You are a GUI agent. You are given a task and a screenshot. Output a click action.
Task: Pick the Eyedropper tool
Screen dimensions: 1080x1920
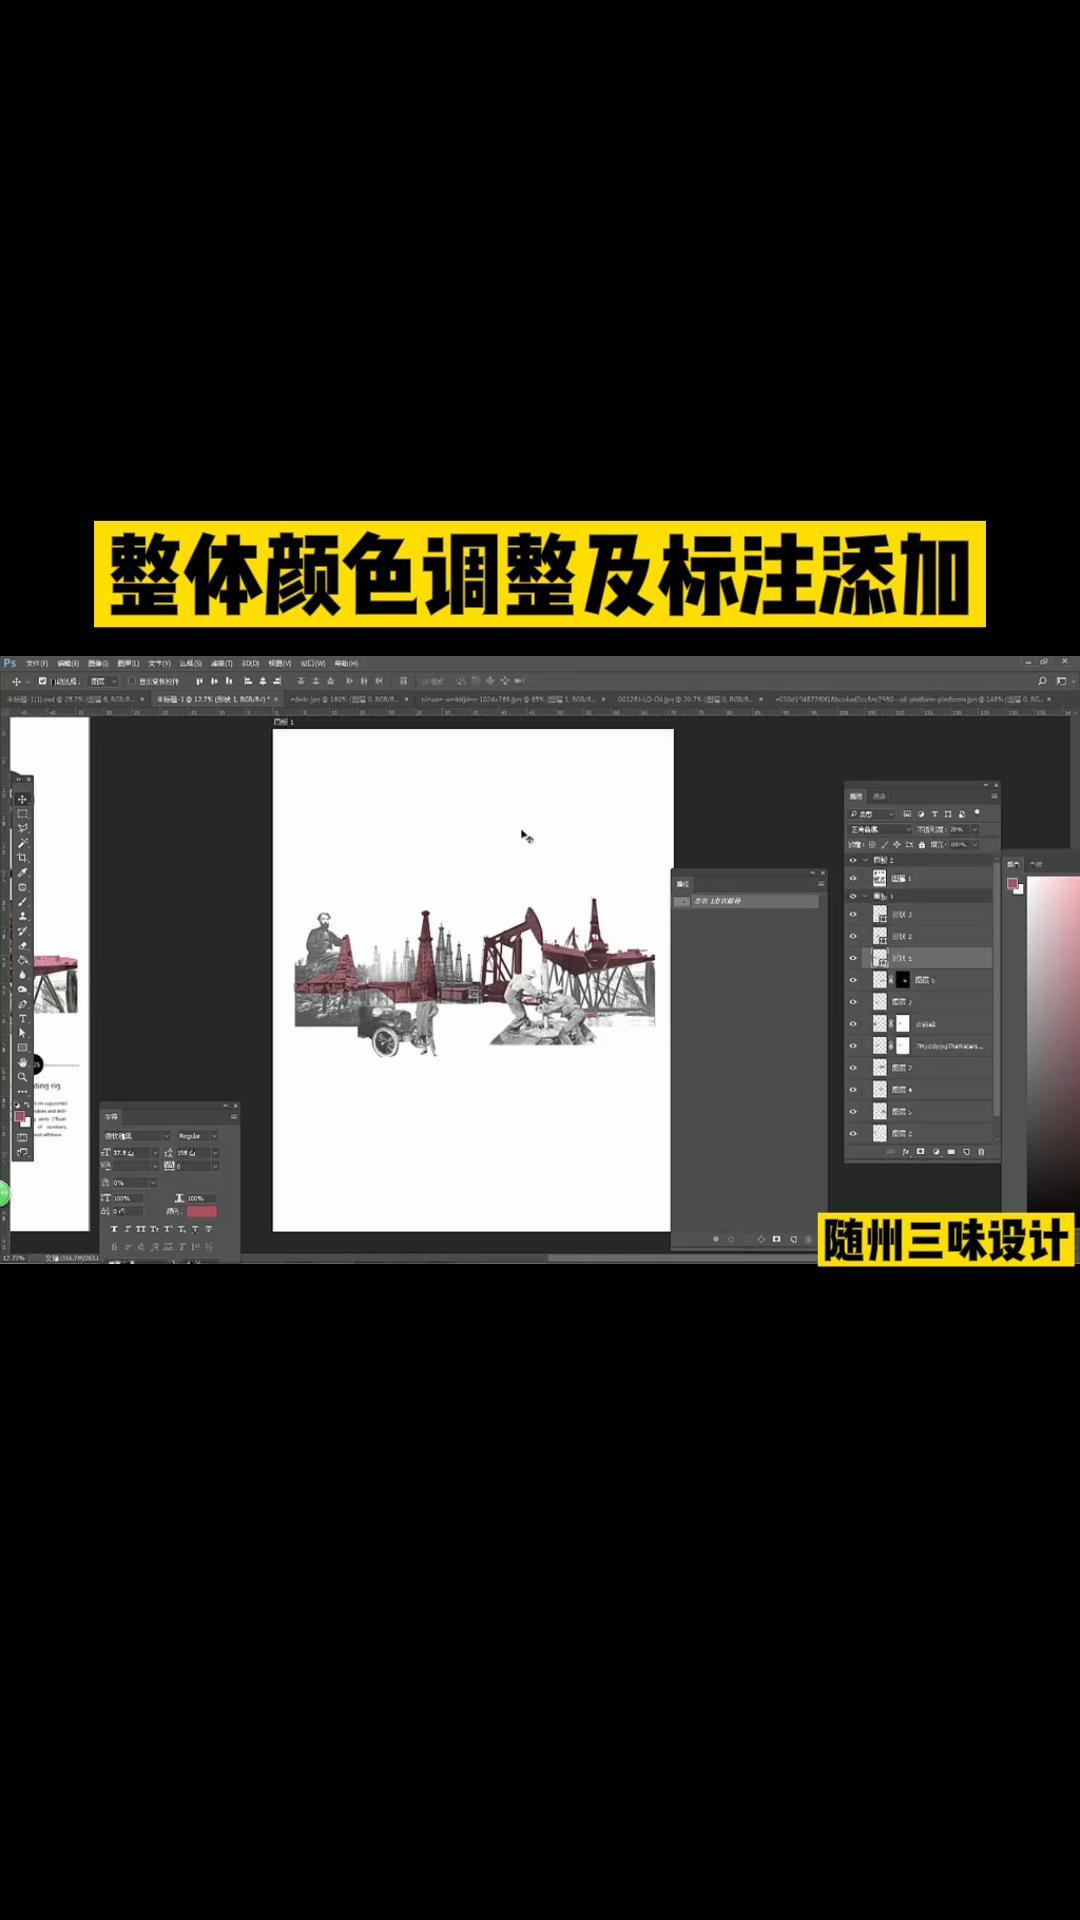(x=22, y=873)
